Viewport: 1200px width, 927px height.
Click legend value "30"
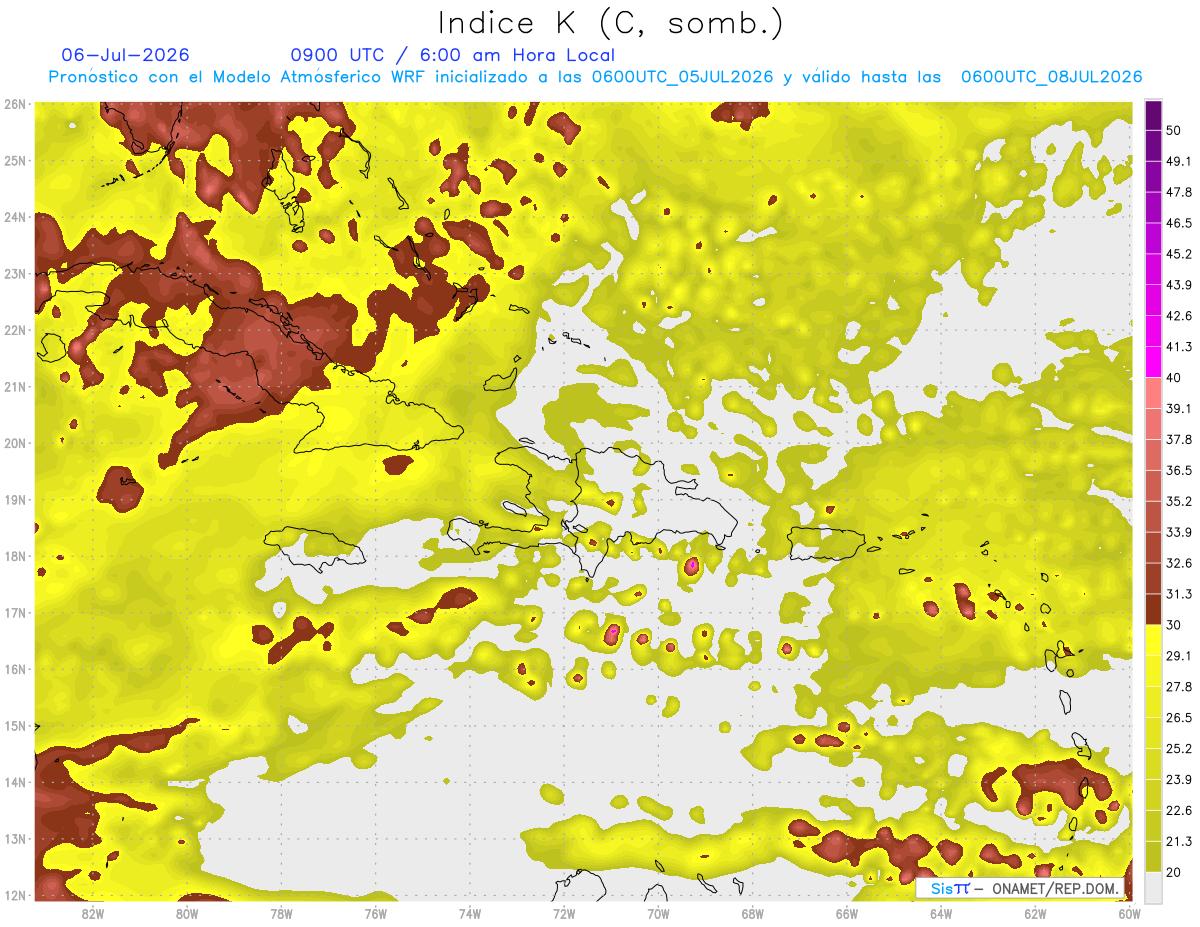click(1174, 625)
